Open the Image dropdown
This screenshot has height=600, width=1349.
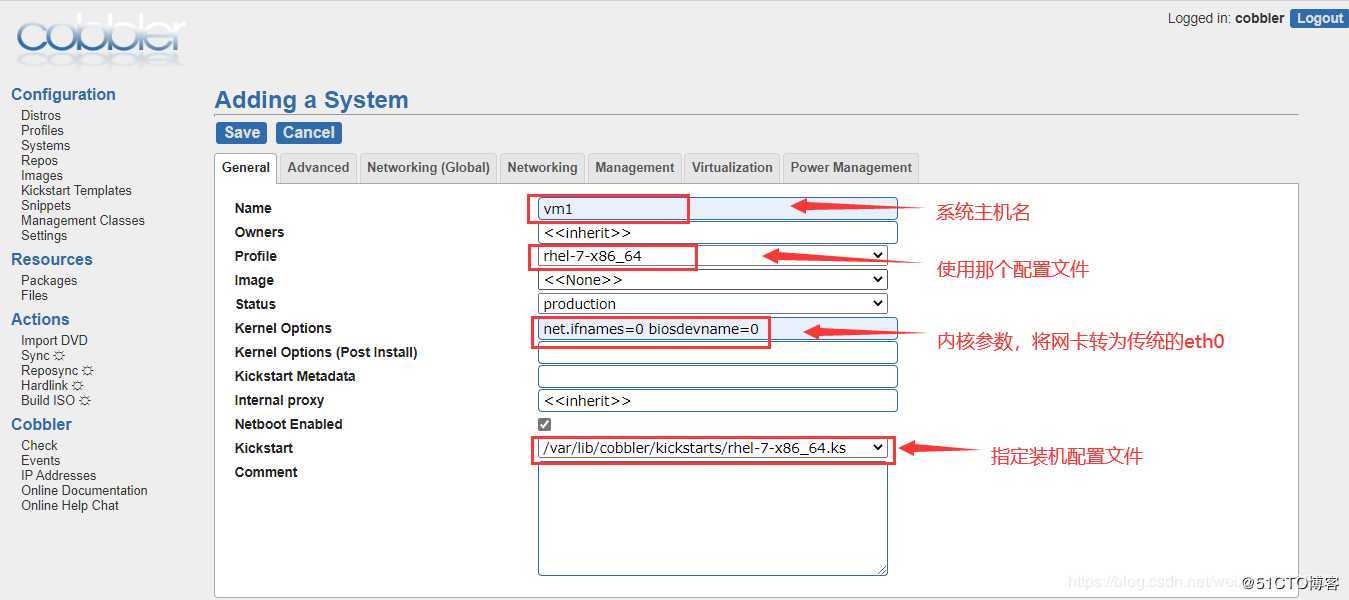click(x=712, y=280)
